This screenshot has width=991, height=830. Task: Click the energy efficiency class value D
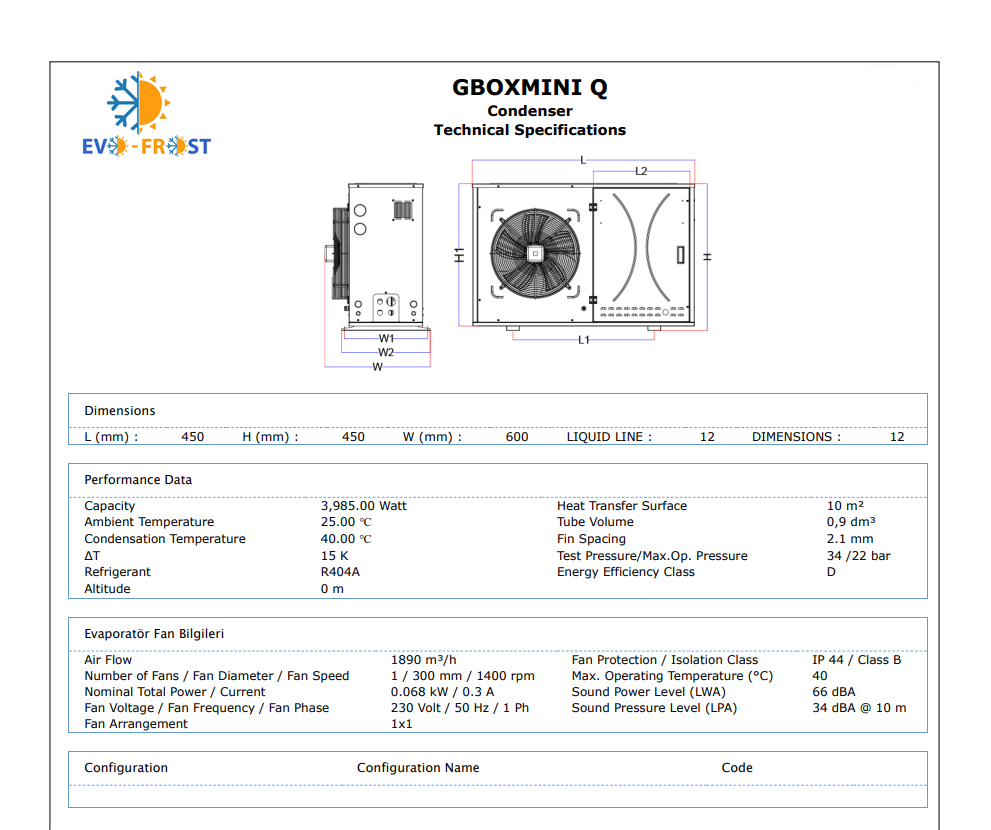[x=831, y=572]
